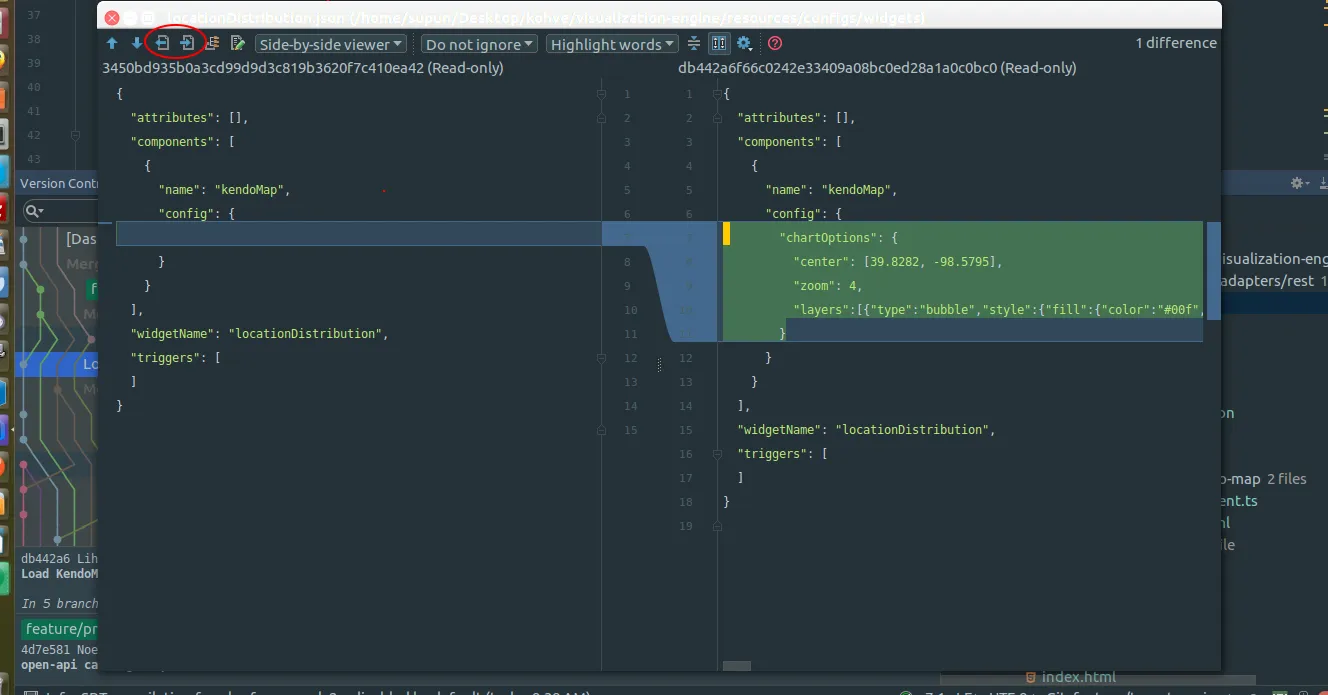Click the go-to-changed-file list icon

(x=213, y=43)
